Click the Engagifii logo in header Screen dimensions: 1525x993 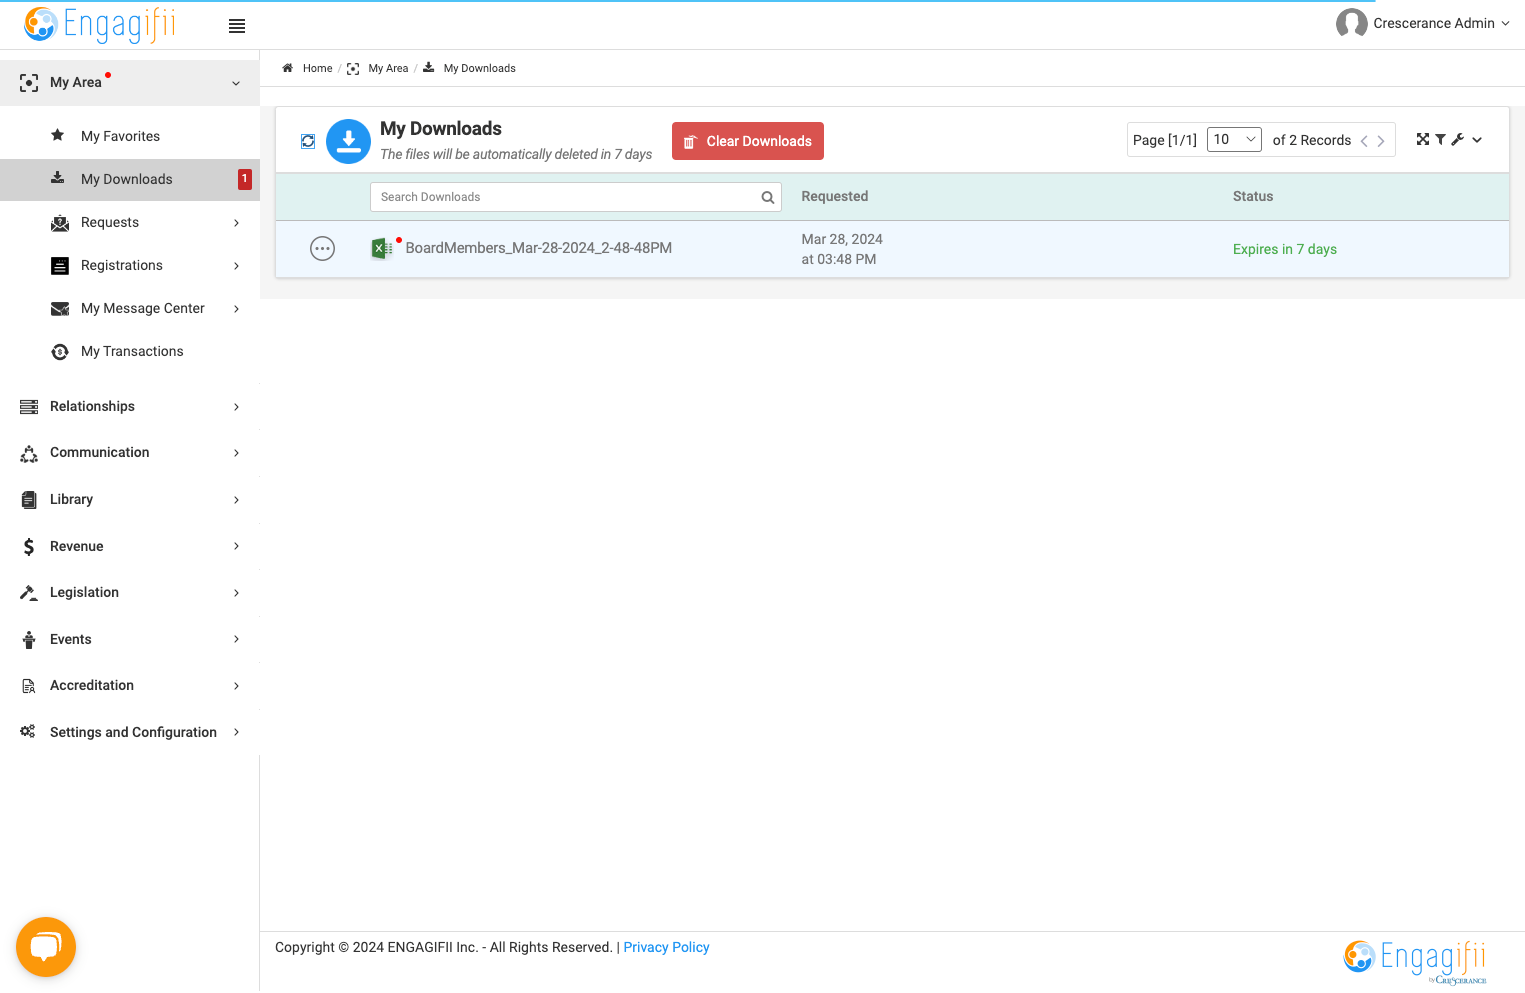(x=100, y=24)
